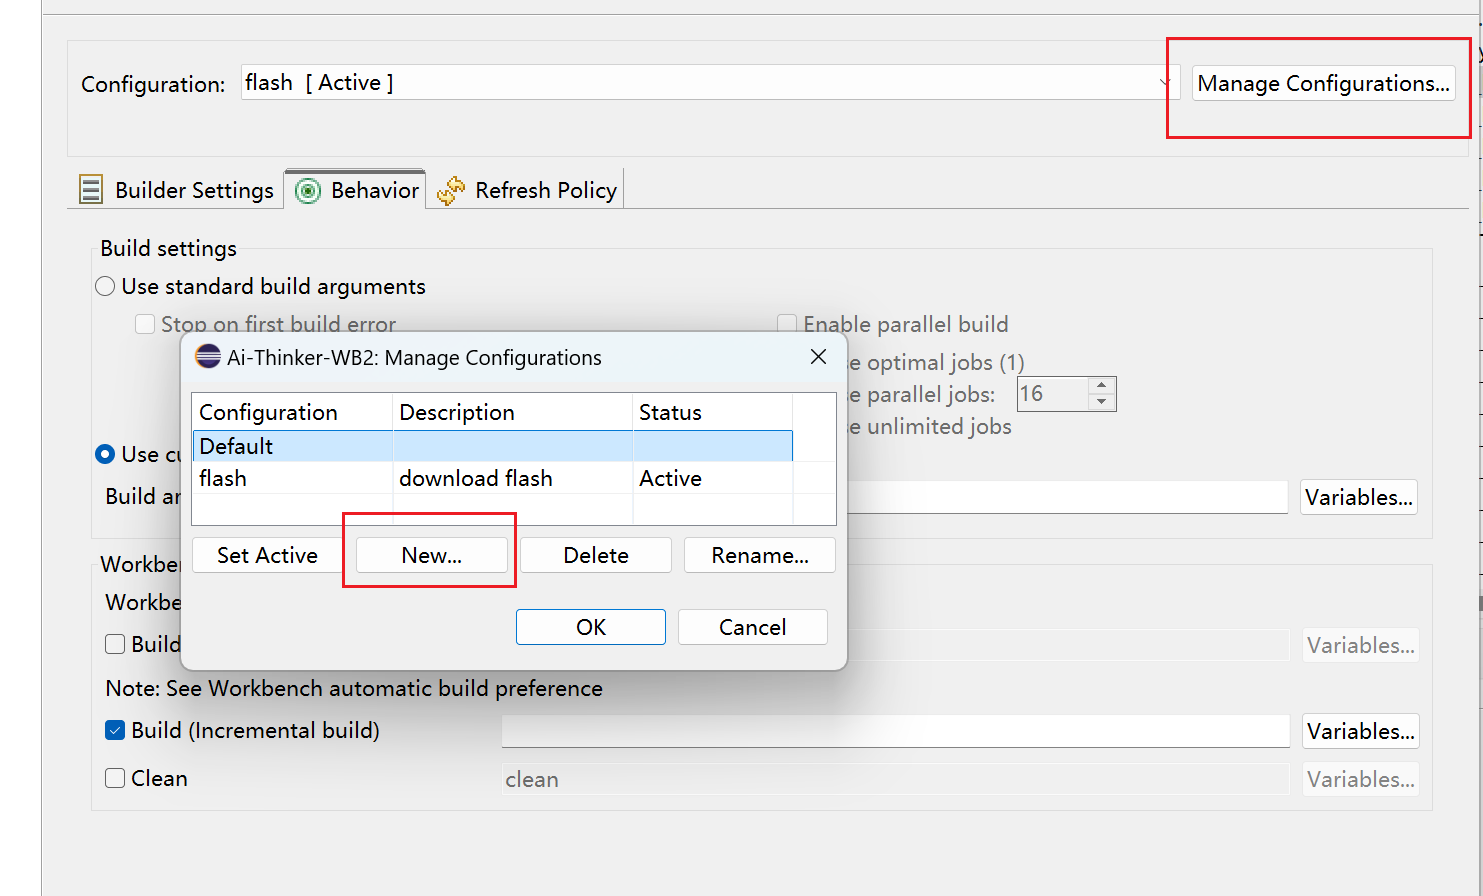The image size is (1483, 896).
Task: Toggle the Build (Incremental build) checkbox
Action: [115, 730]
